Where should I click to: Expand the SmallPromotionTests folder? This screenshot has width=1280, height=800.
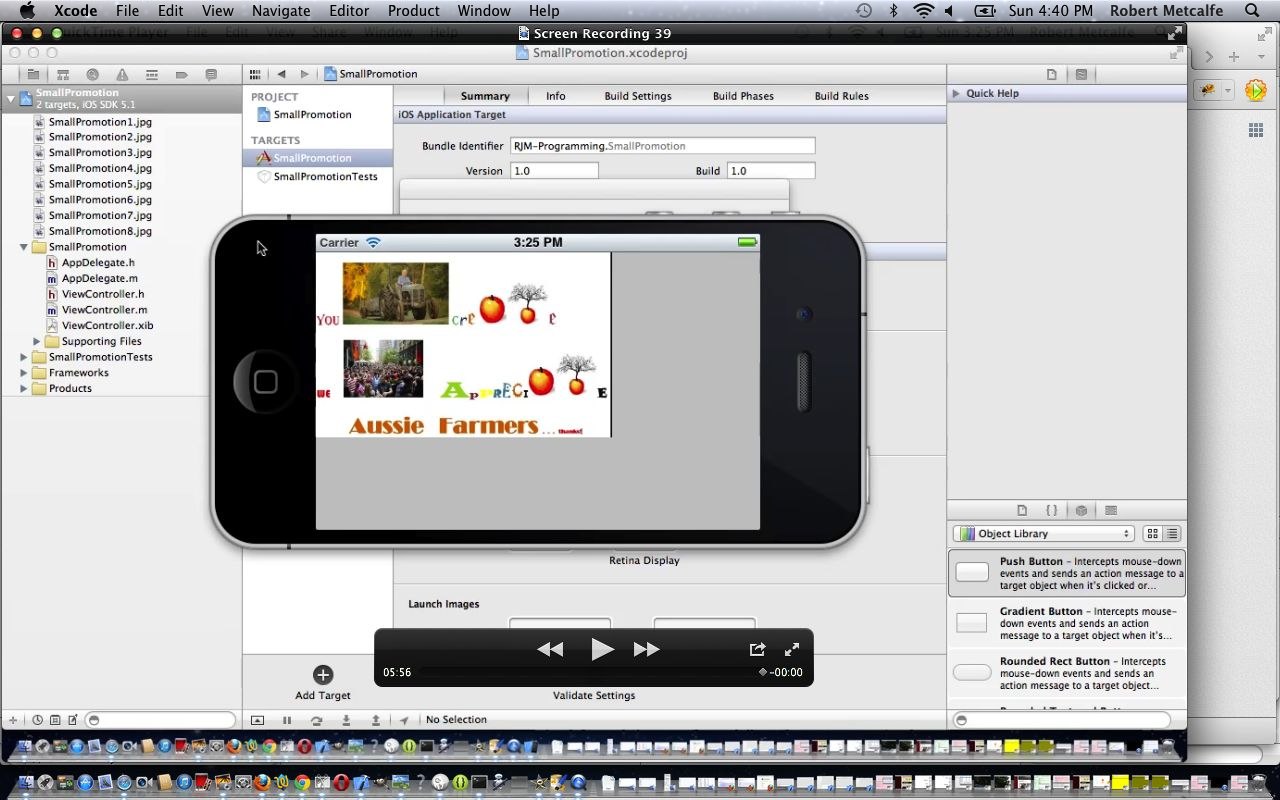coord(24,357)
